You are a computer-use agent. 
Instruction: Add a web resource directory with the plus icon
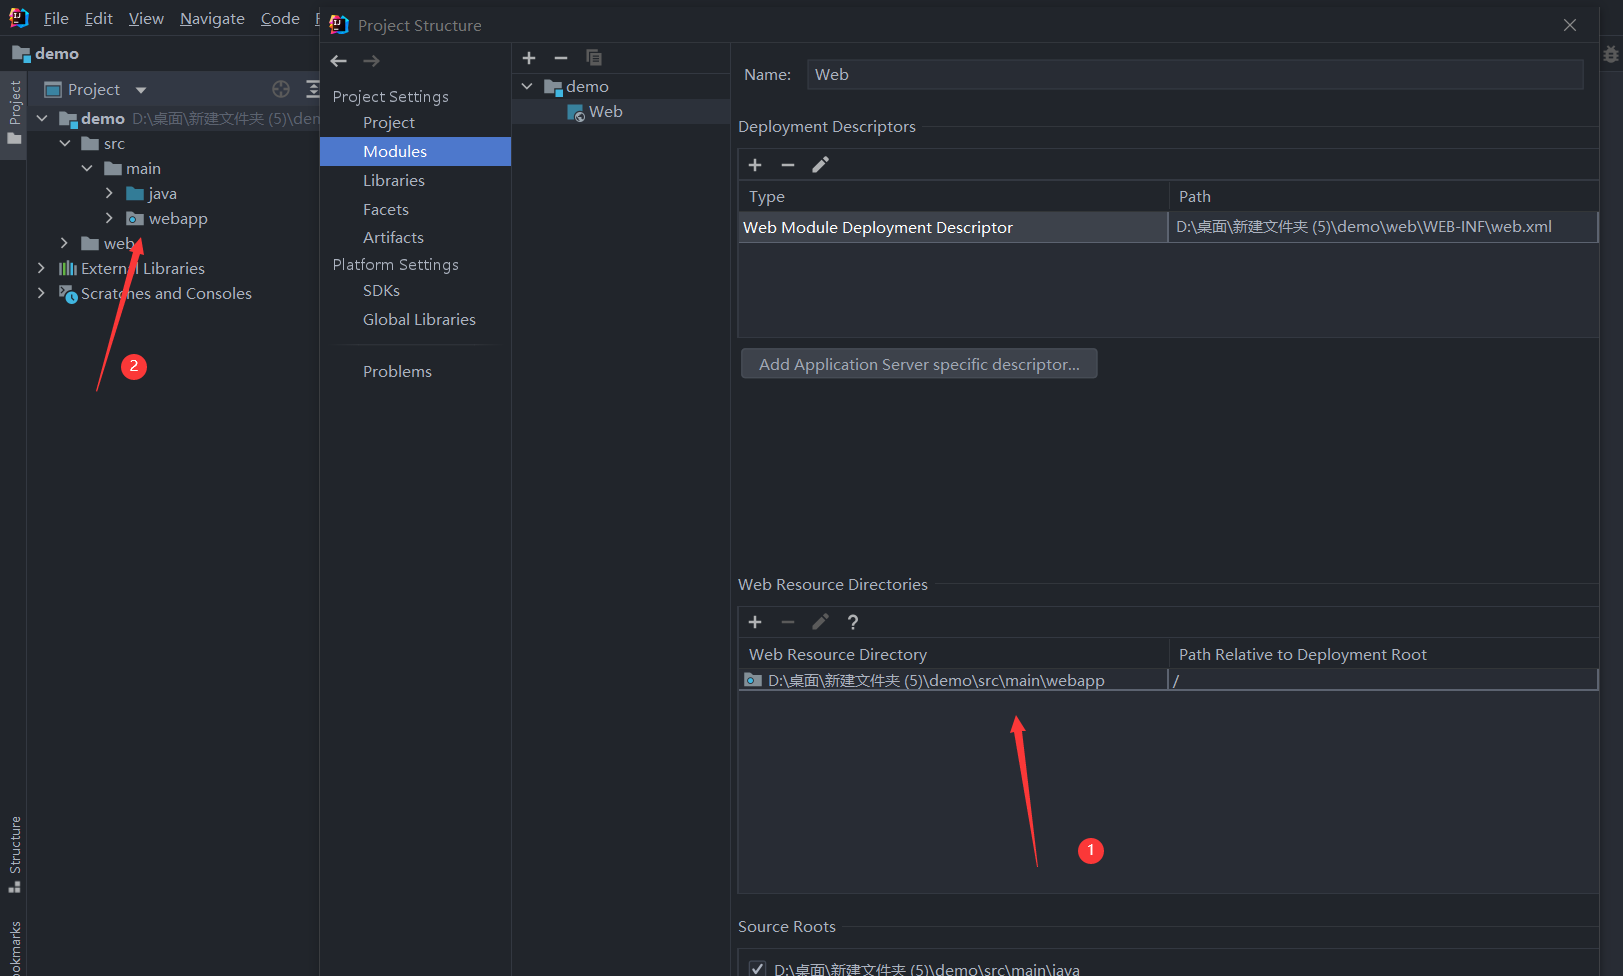[755, 622]
